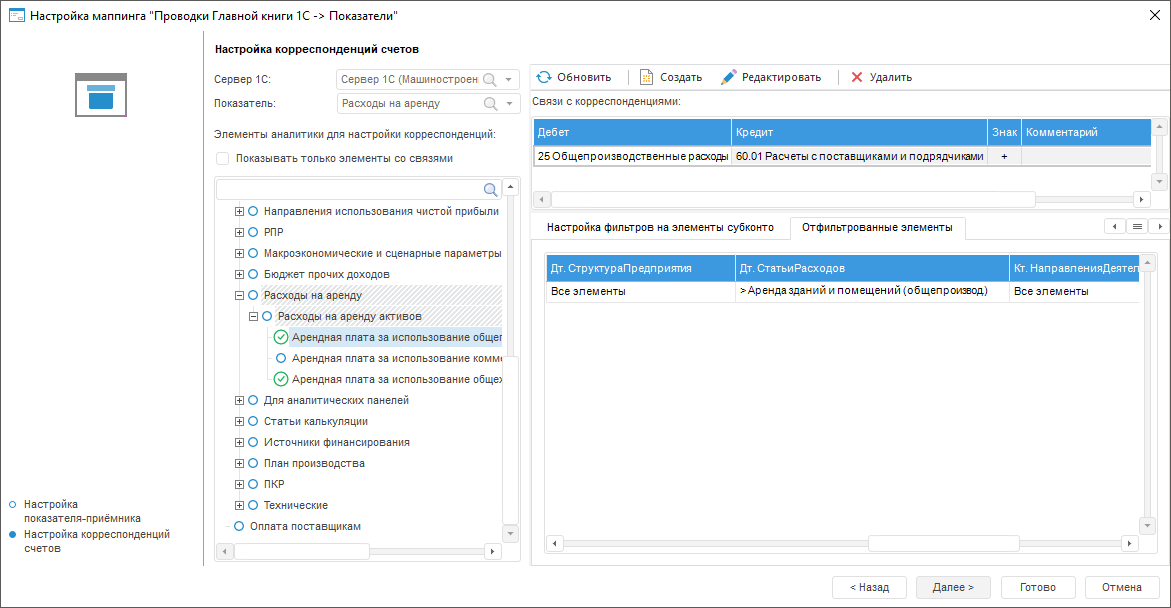The image size is (1171, 608).
Task: Click the tree's horizontal scrollbar thumb
Action: (301, 551)
